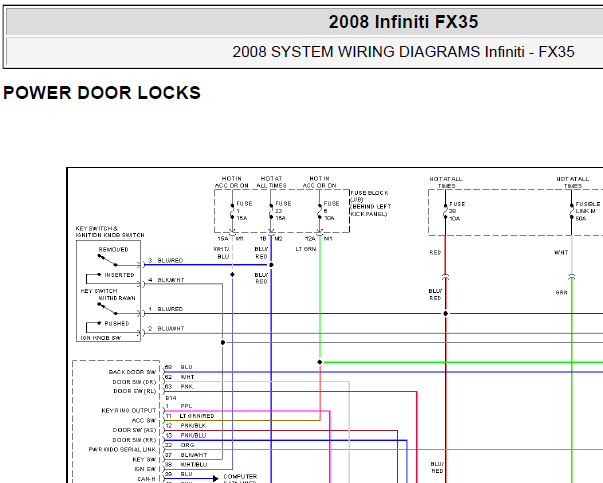Click the 'KEY SWITCH WITHDRAWN' label
Image resolution: width=603 pixels, height=483 pixels.
point(108,294)
